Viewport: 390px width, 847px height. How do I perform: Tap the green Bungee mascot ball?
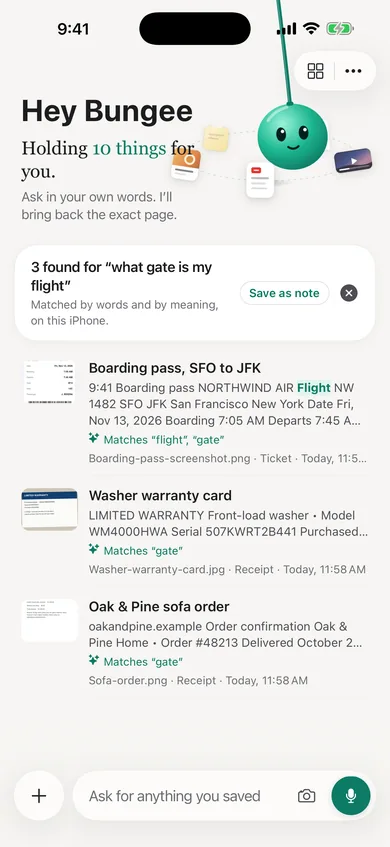pyautogui.click(x=292, y=135)
